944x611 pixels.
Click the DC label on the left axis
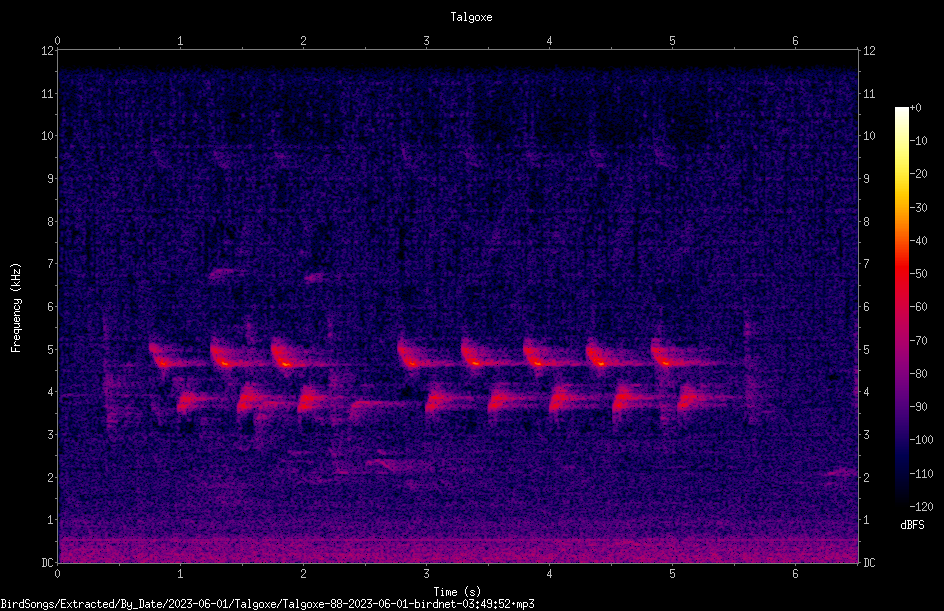tap(47, 563)
